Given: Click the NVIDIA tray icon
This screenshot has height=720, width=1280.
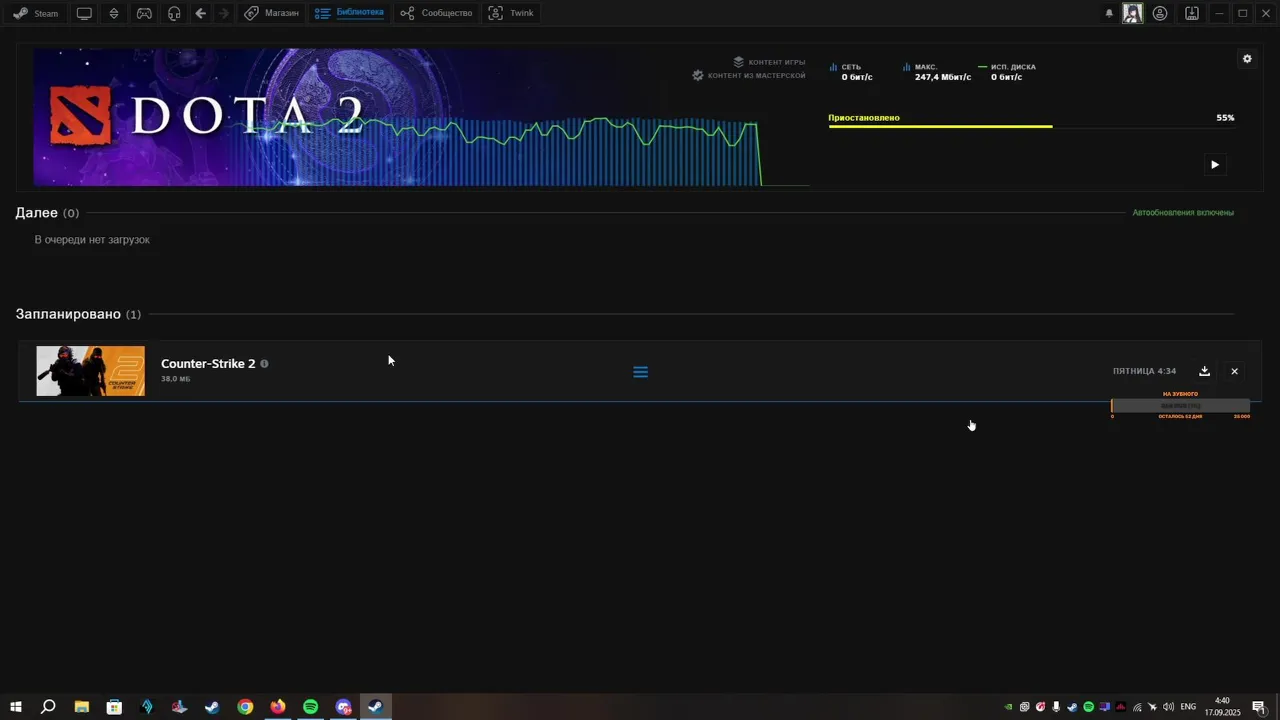Looking at the screenshot, I should (1008, 707).
